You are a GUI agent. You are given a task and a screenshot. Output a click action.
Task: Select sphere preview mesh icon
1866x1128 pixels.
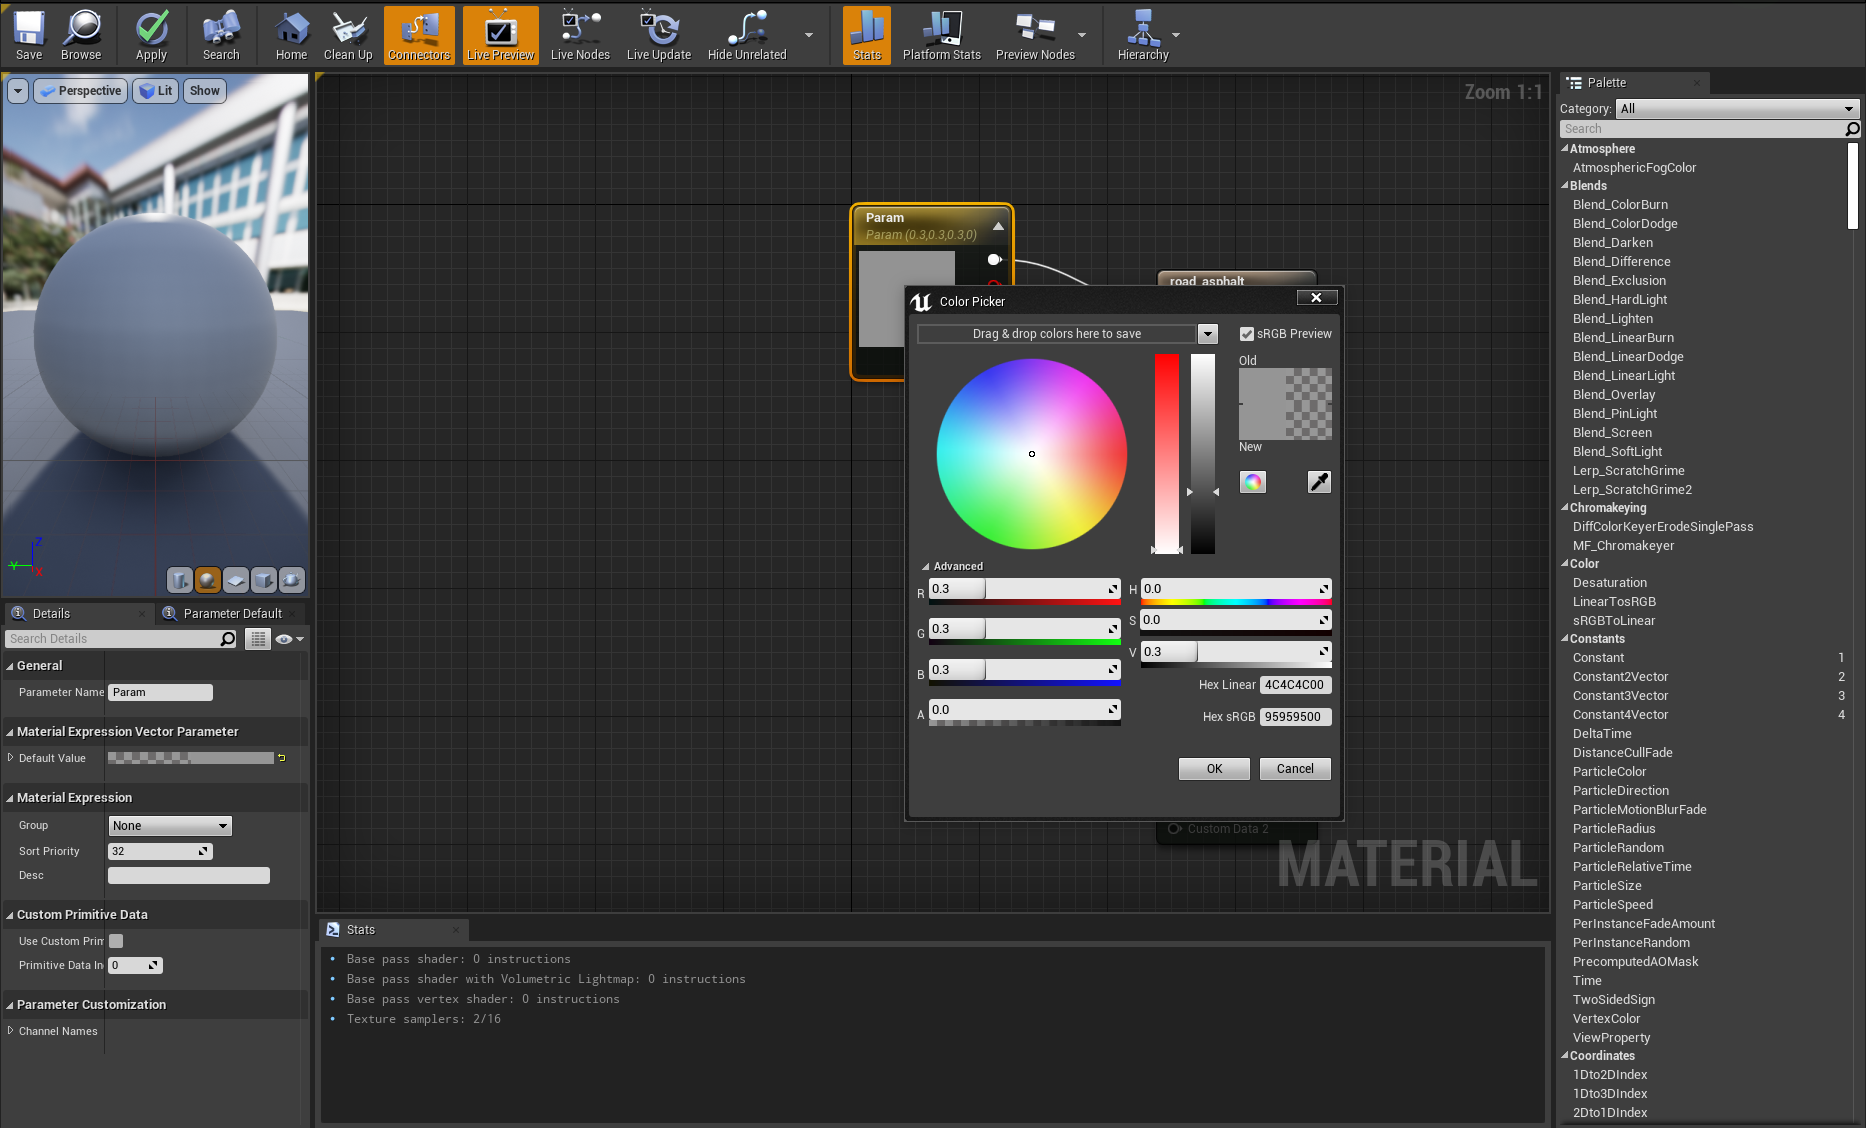pos(208,580)
